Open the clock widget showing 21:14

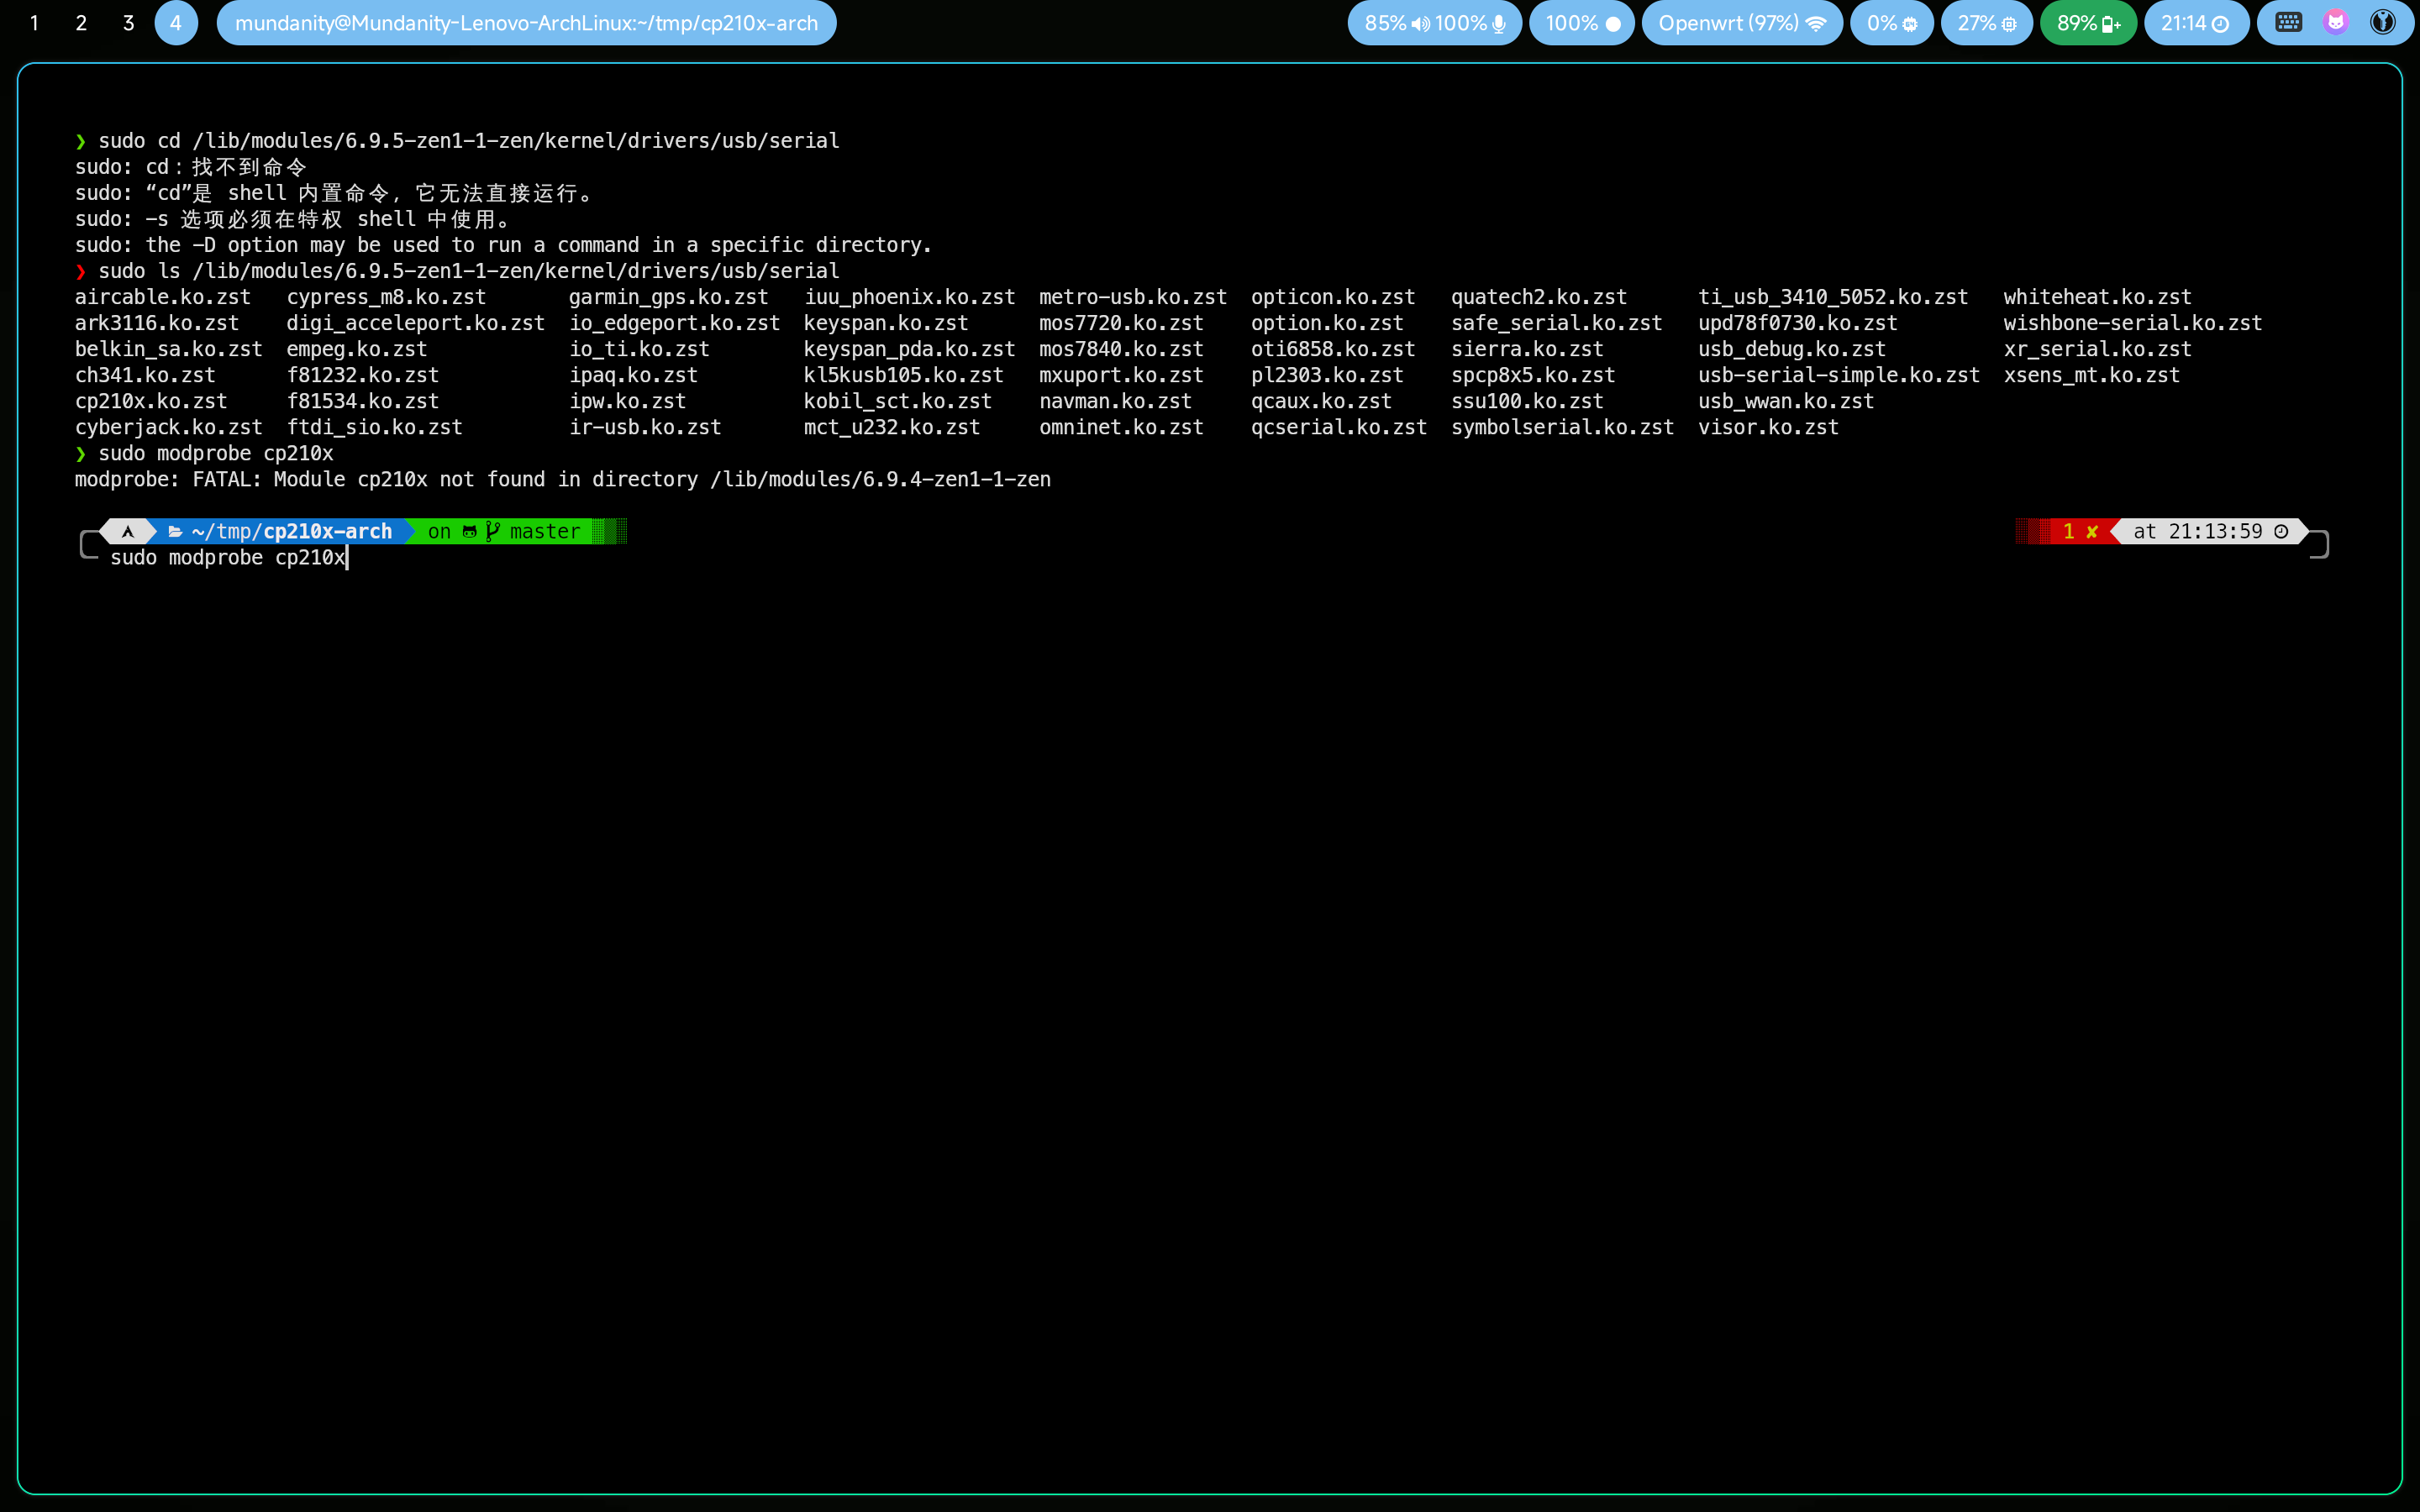[2196, 22]
